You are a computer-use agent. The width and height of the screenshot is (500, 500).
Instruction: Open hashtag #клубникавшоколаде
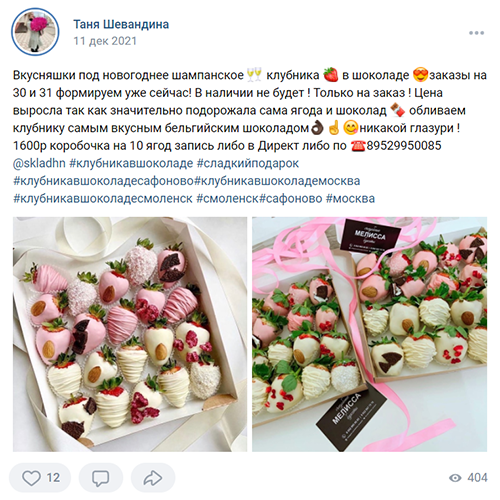click(x=131, y=163)
